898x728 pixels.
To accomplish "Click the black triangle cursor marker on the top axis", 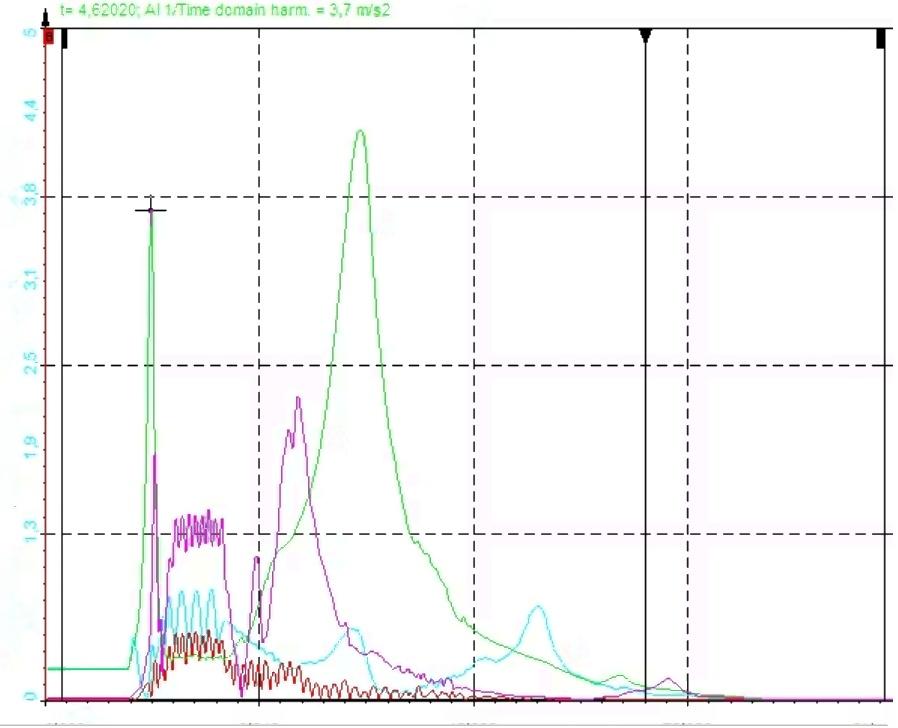I will pos(645,36).
